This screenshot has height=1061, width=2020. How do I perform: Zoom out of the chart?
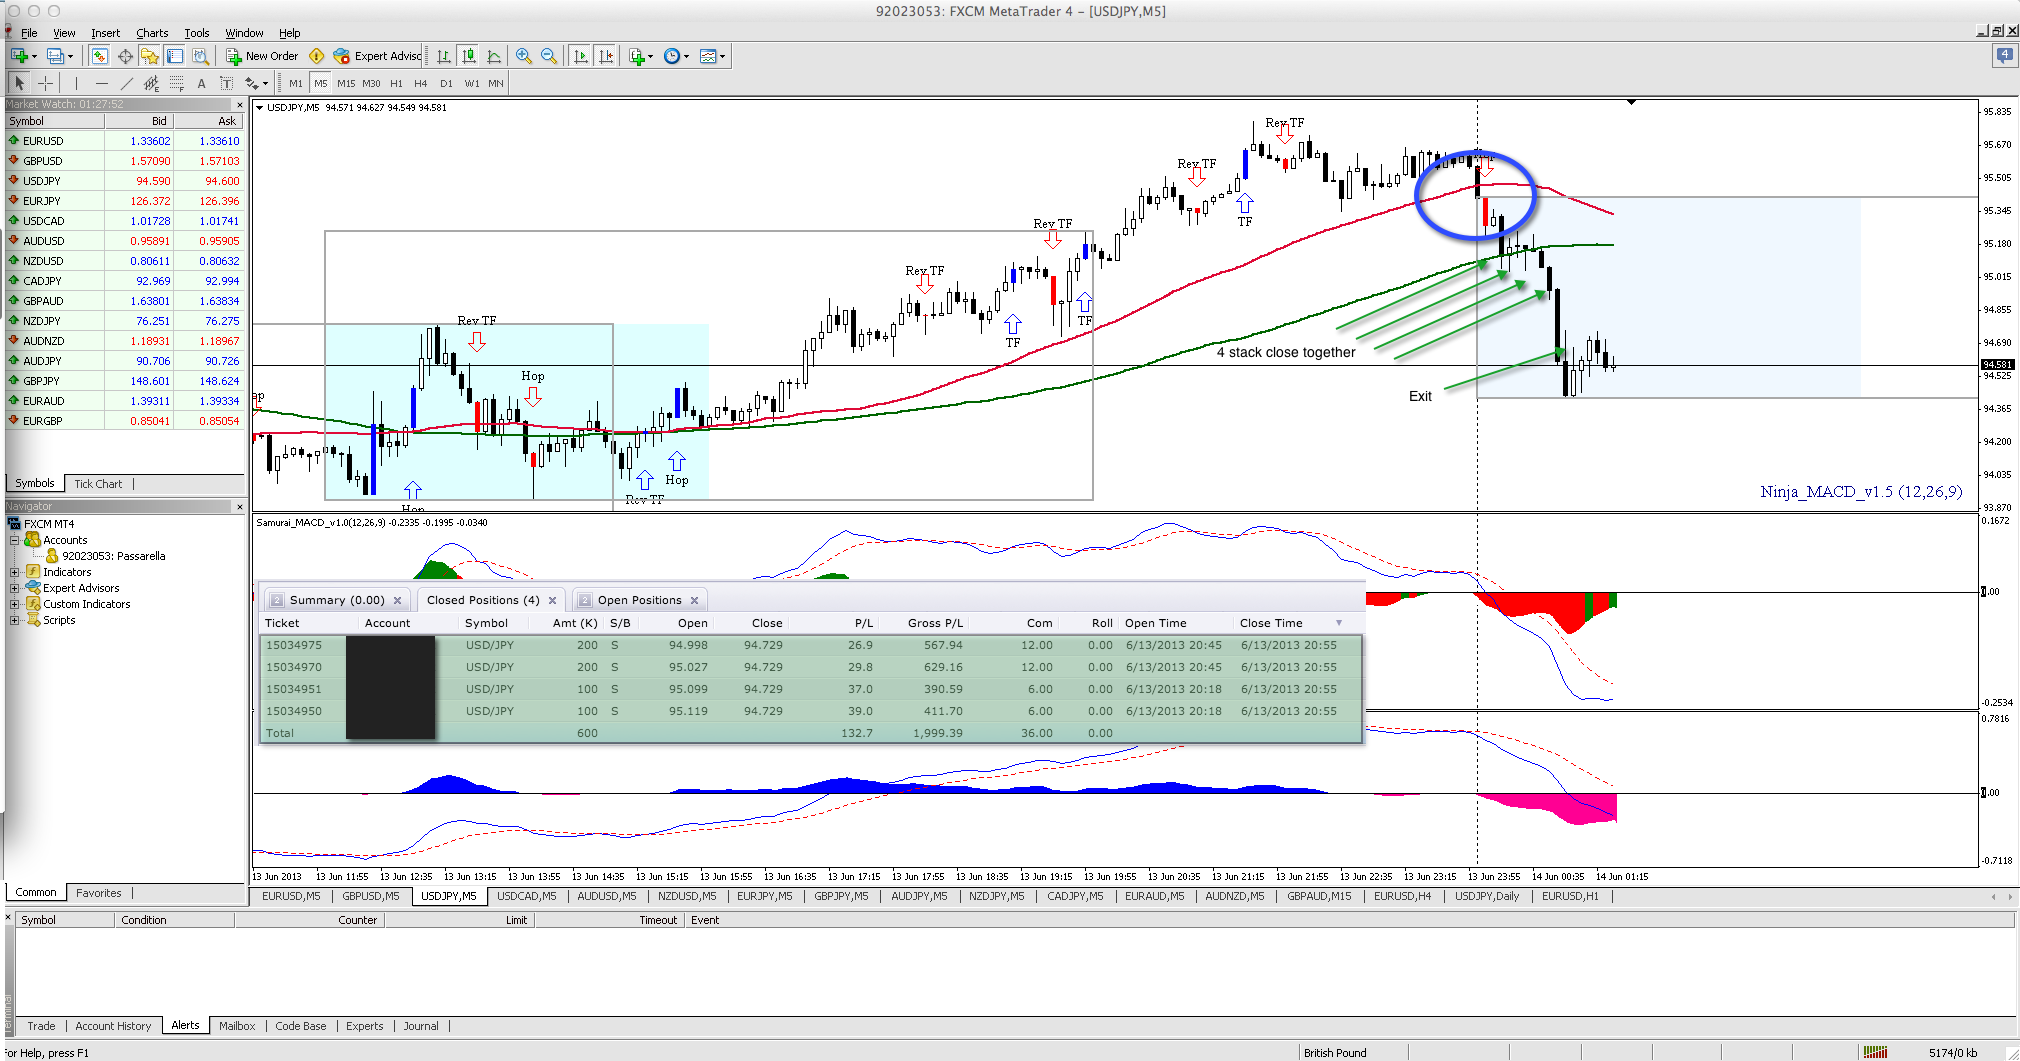549,56
